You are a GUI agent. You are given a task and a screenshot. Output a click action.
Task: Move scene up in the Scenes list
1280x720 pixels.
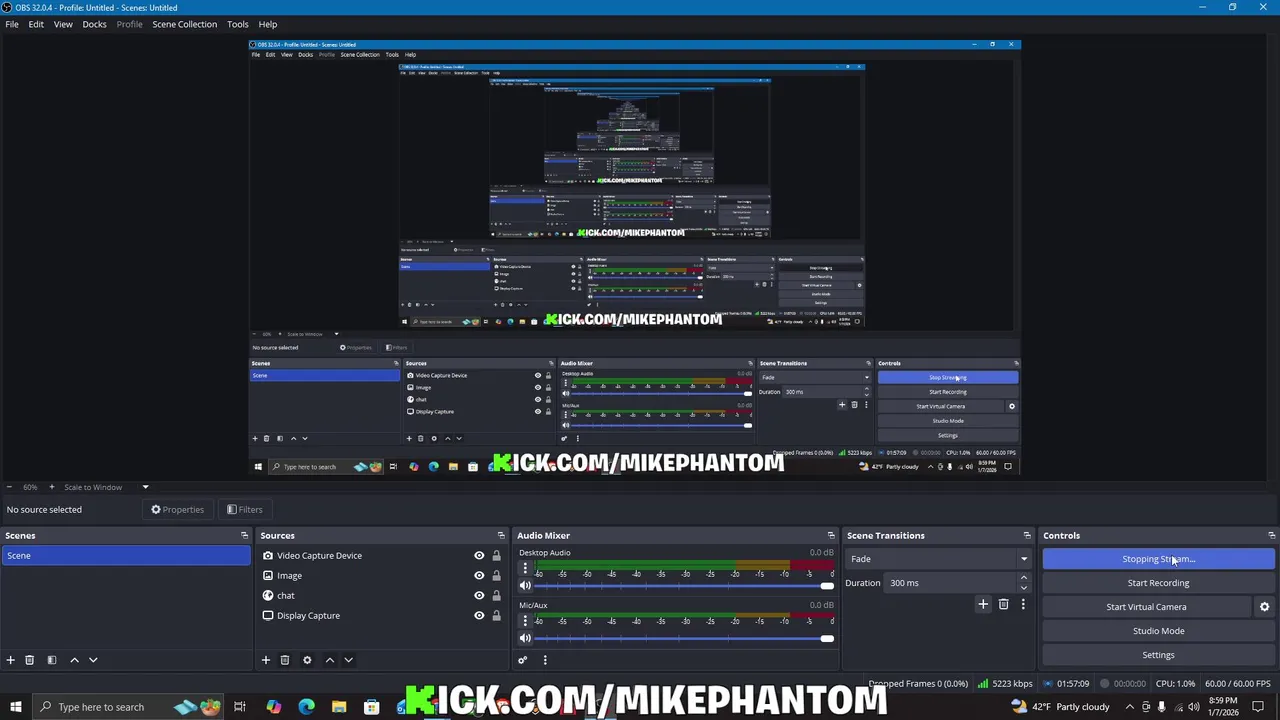[x=74, y=660]
